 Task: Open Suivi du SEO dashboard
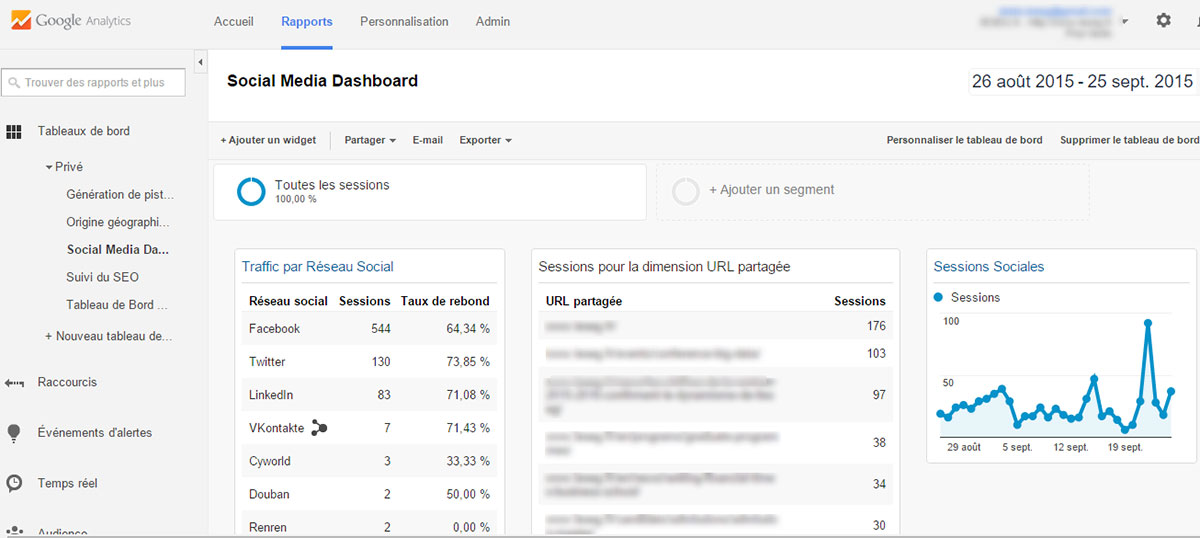tap(103, 277)
